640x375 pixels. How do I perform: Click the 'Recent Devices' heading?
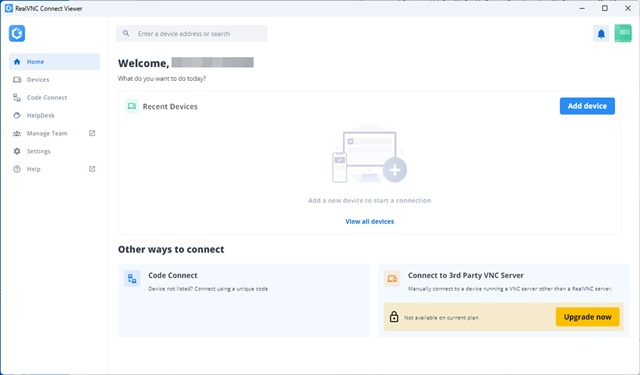(170, 107)
